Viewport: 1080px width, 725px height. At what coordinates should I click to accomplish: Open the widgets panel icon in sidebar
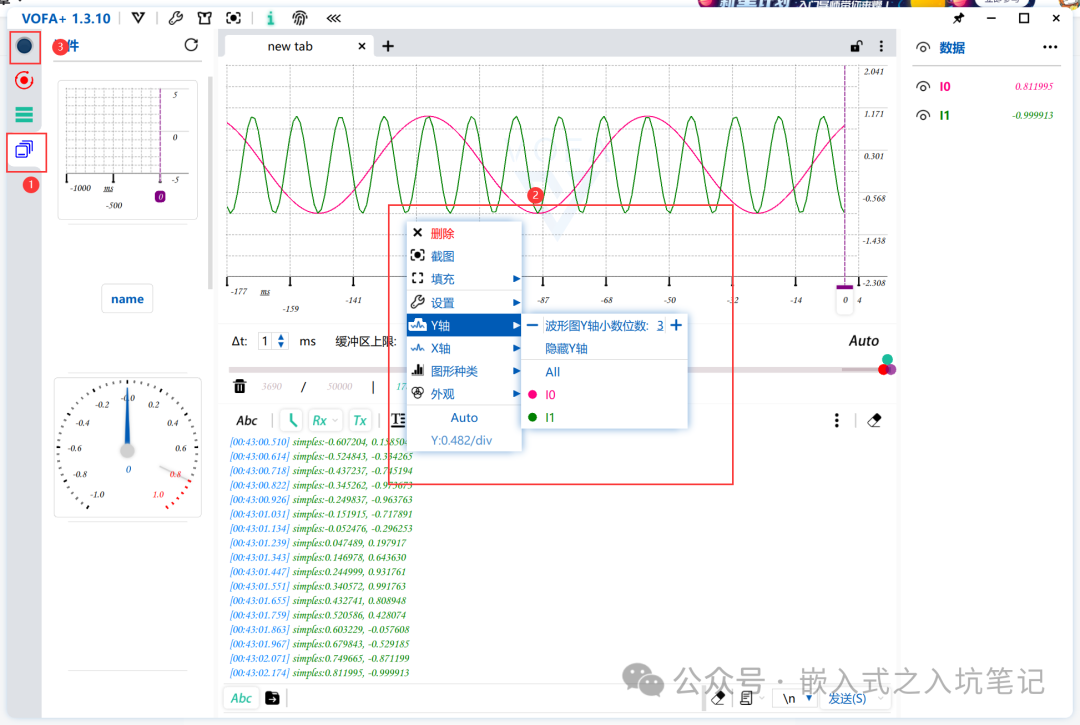(24, 149)
